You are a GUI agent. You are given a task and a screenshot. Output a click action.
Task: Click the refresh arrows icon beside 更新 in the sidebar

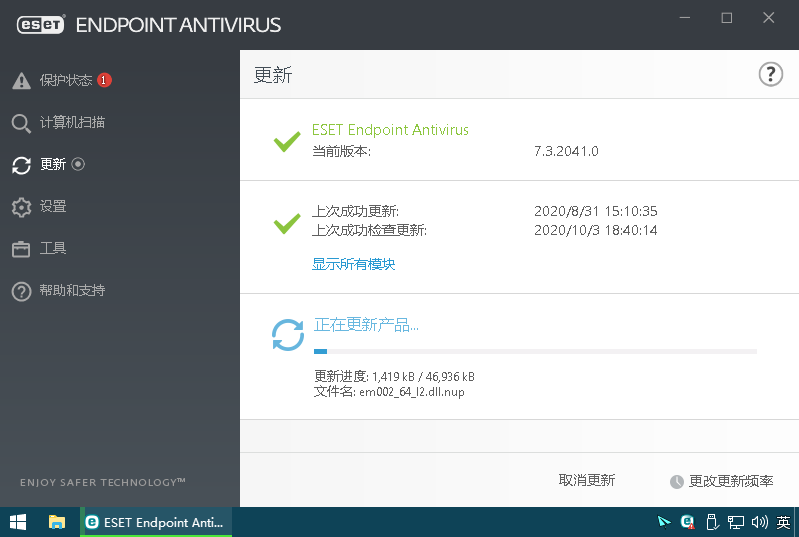[21, 165]
